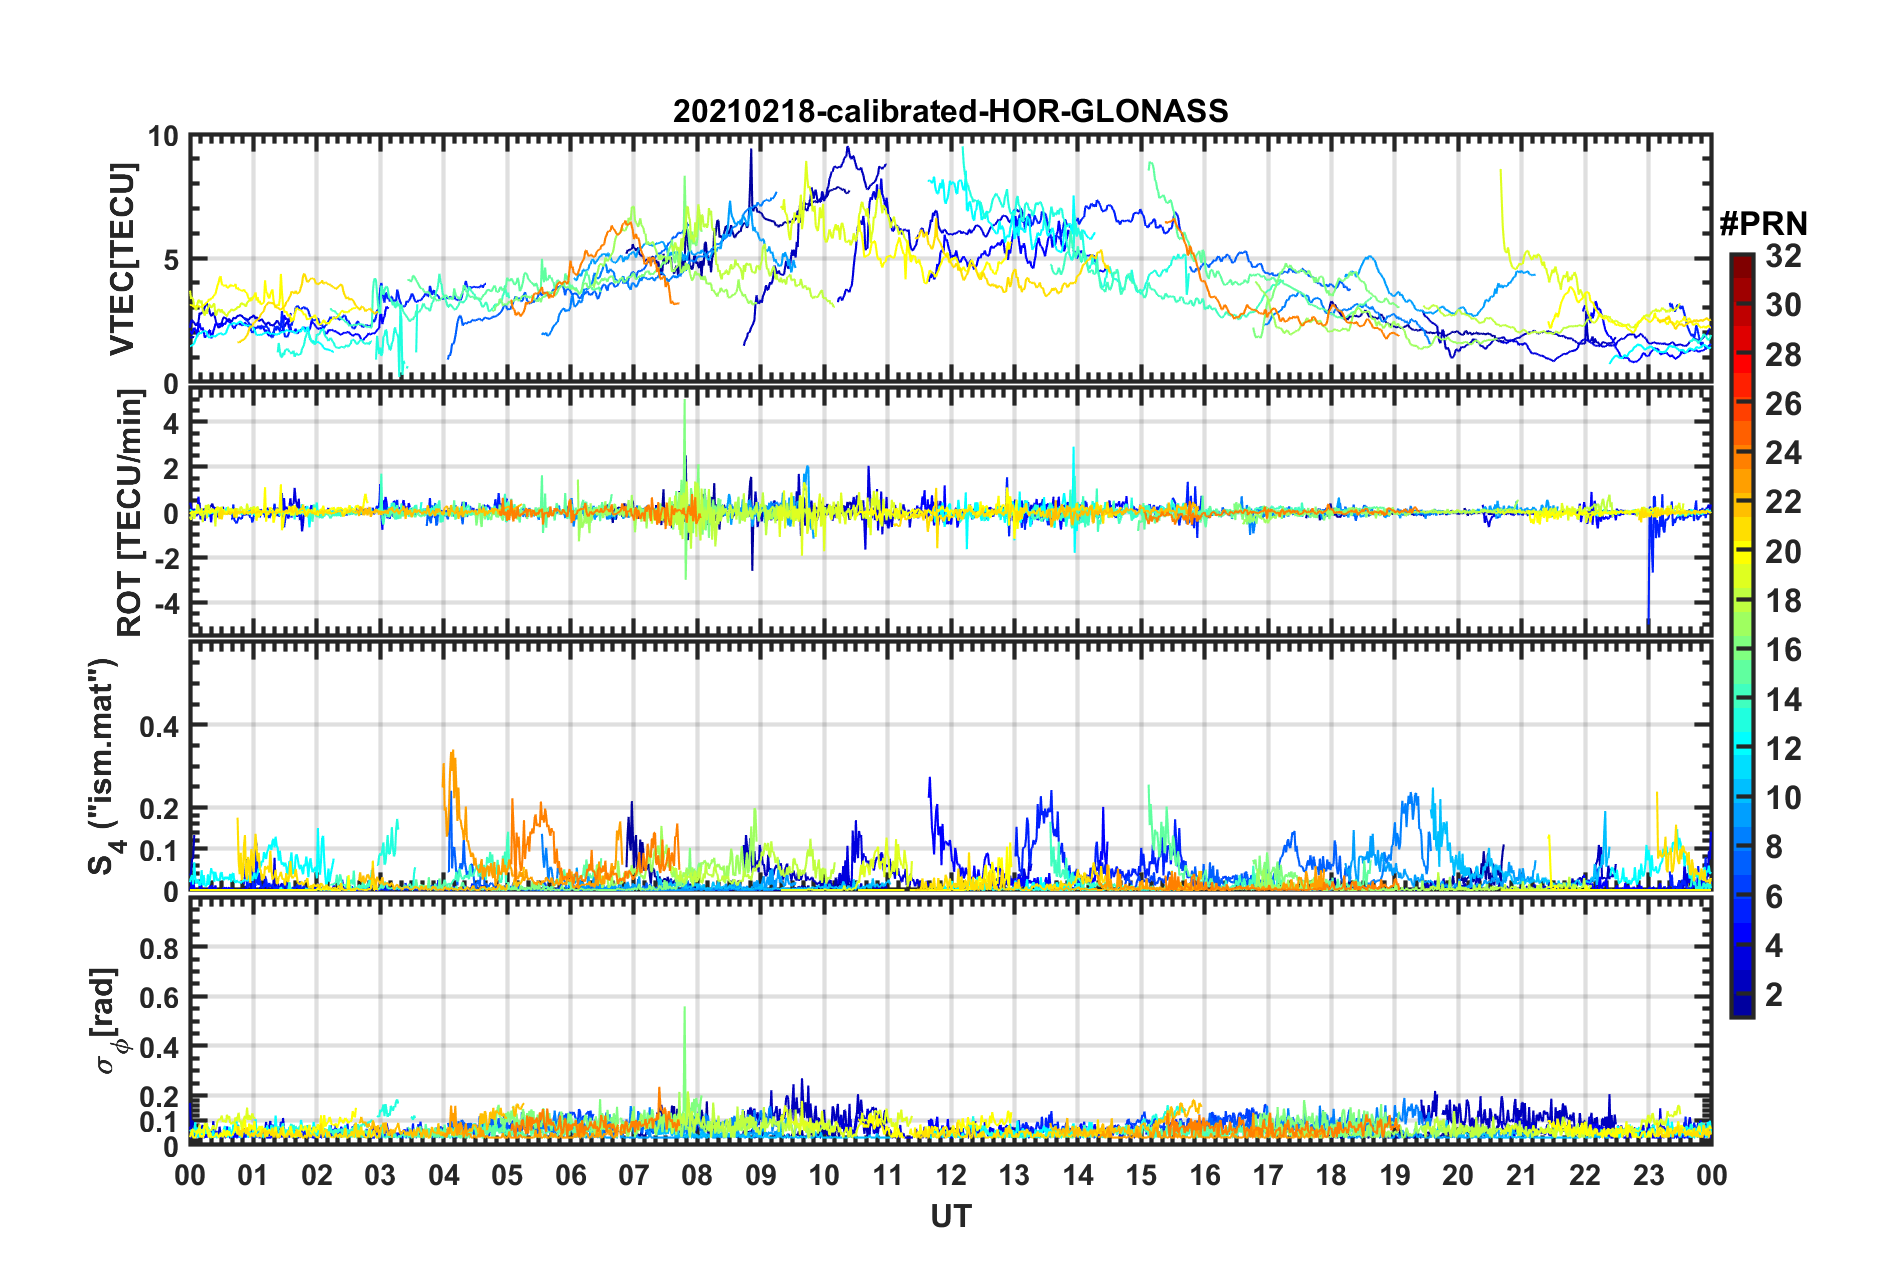
Task: Click the colorbar tick label 8
Action: click(1774, 847)
